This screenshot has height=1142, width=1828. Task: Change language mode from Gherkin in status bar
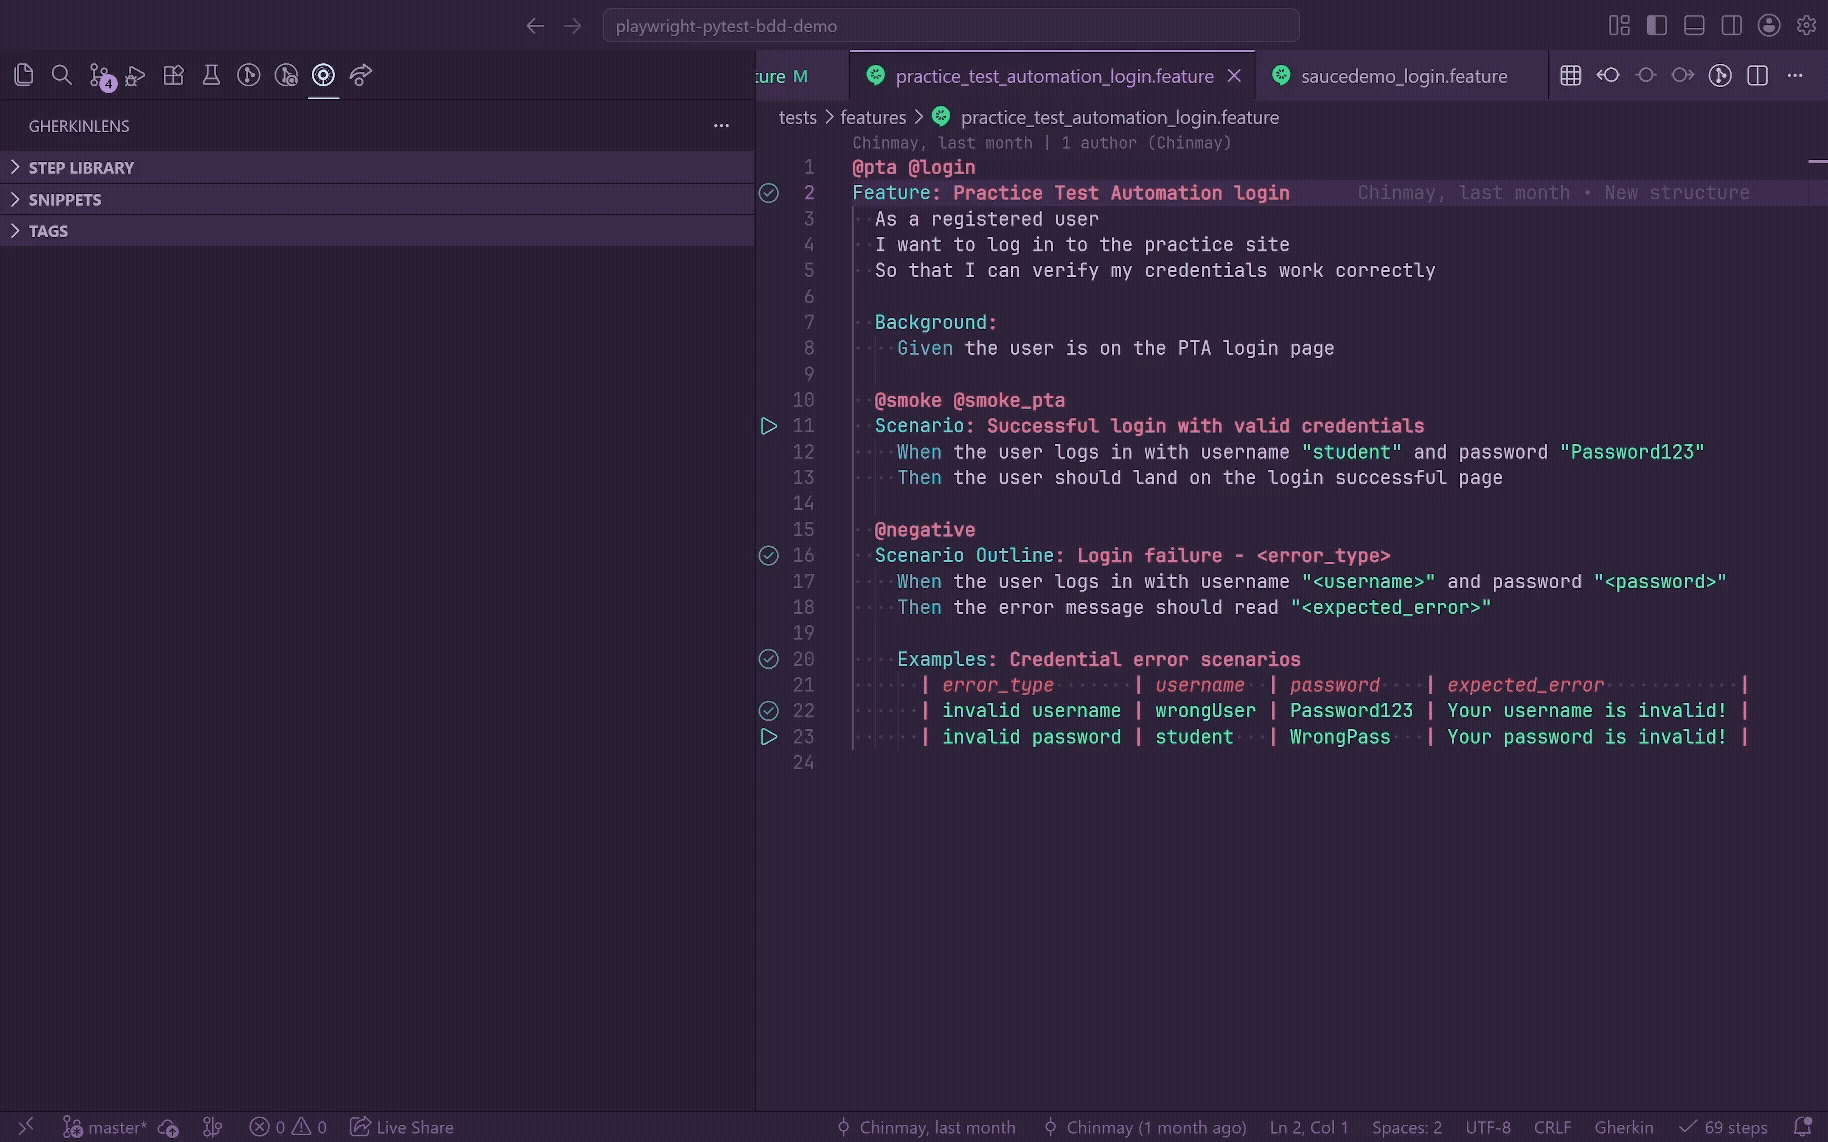pyautogui.click(x=1623, y=1127)
